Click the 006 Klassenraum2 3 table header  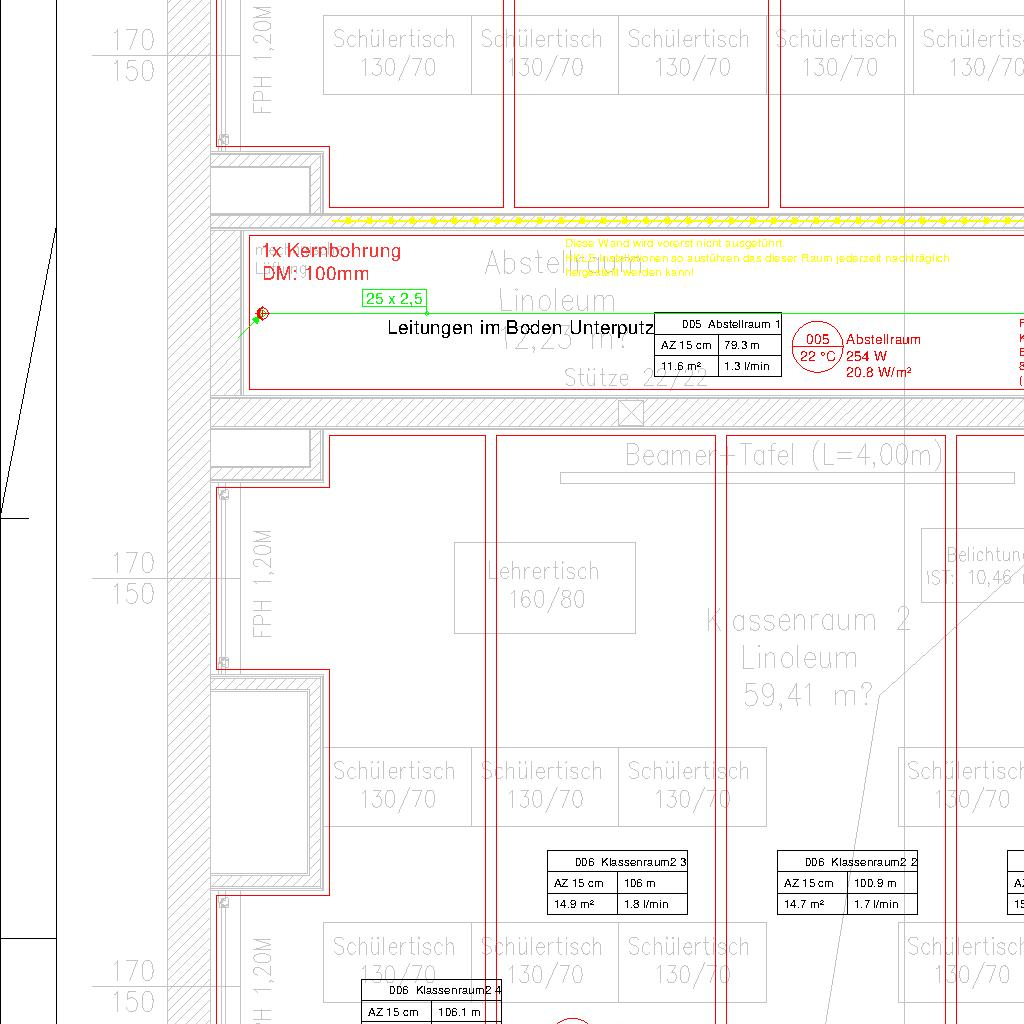[x=617, y=862]
